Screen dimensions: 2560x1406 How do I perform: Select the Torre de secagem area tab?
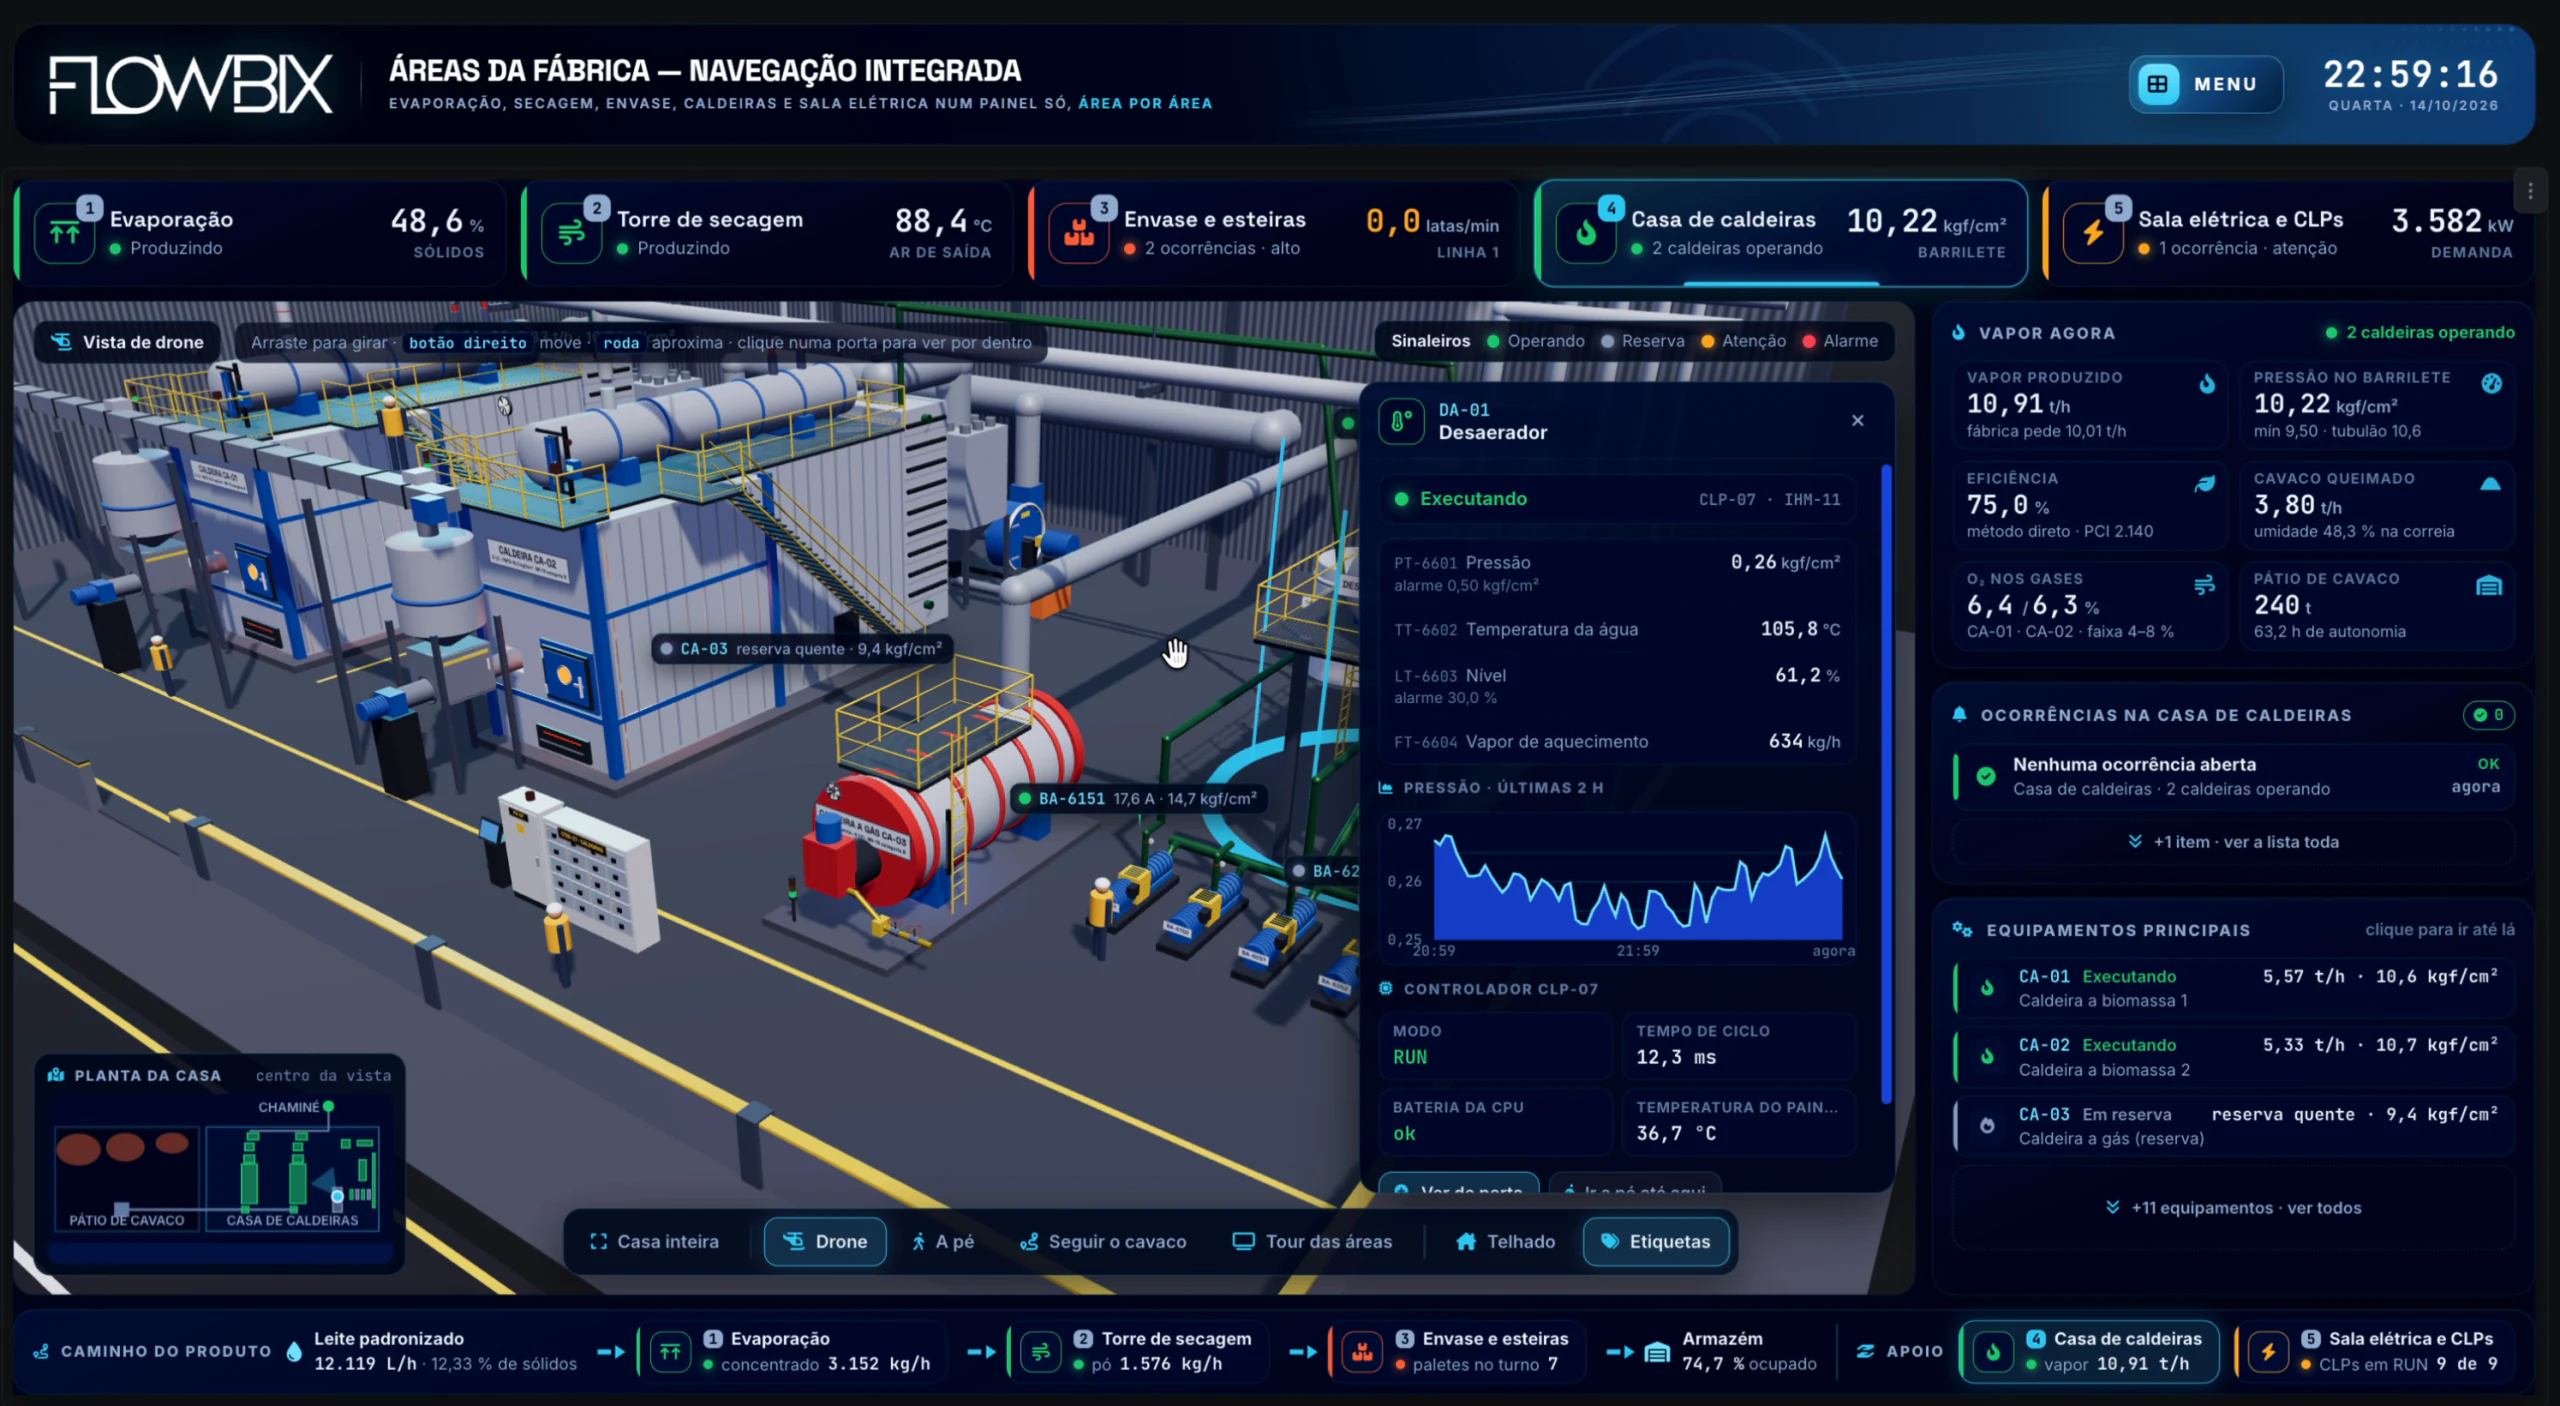pyautogui.click(x=768, y=234)
